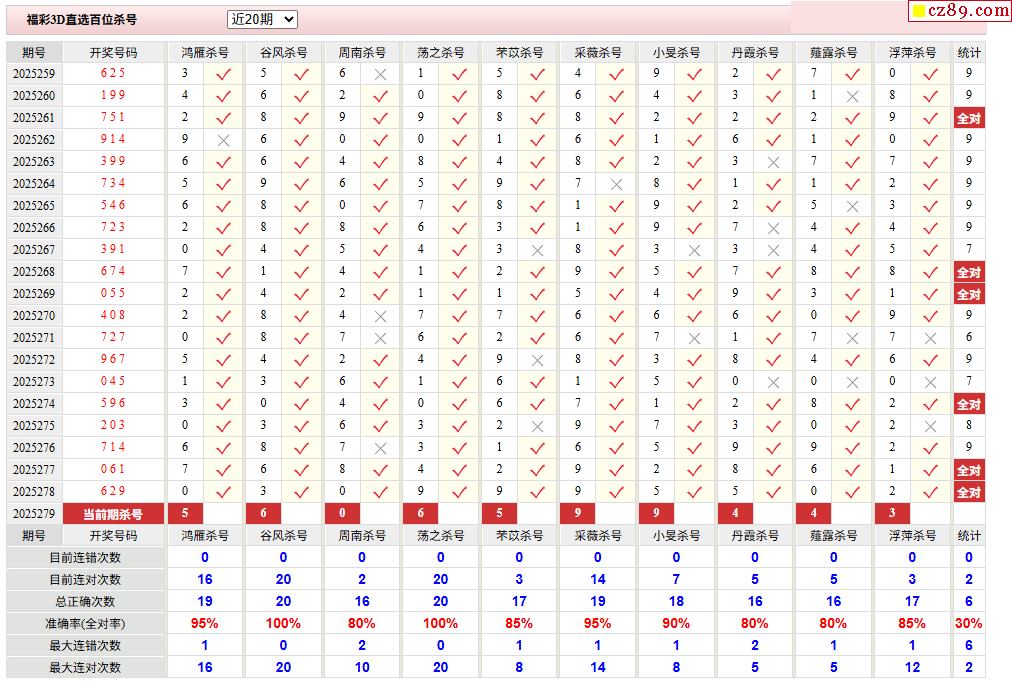Screen dimensions: 1012x684
Task: Click the cross mark in 小旻杀号 for period 2025267
Action: click(x=694, y=250)
